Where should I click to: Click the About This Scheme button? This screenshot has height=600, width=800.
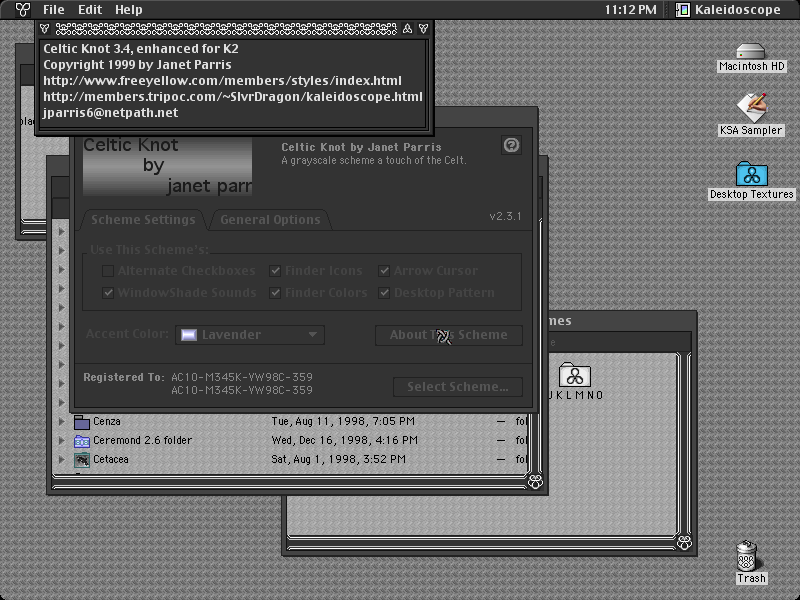click(449, 335)
